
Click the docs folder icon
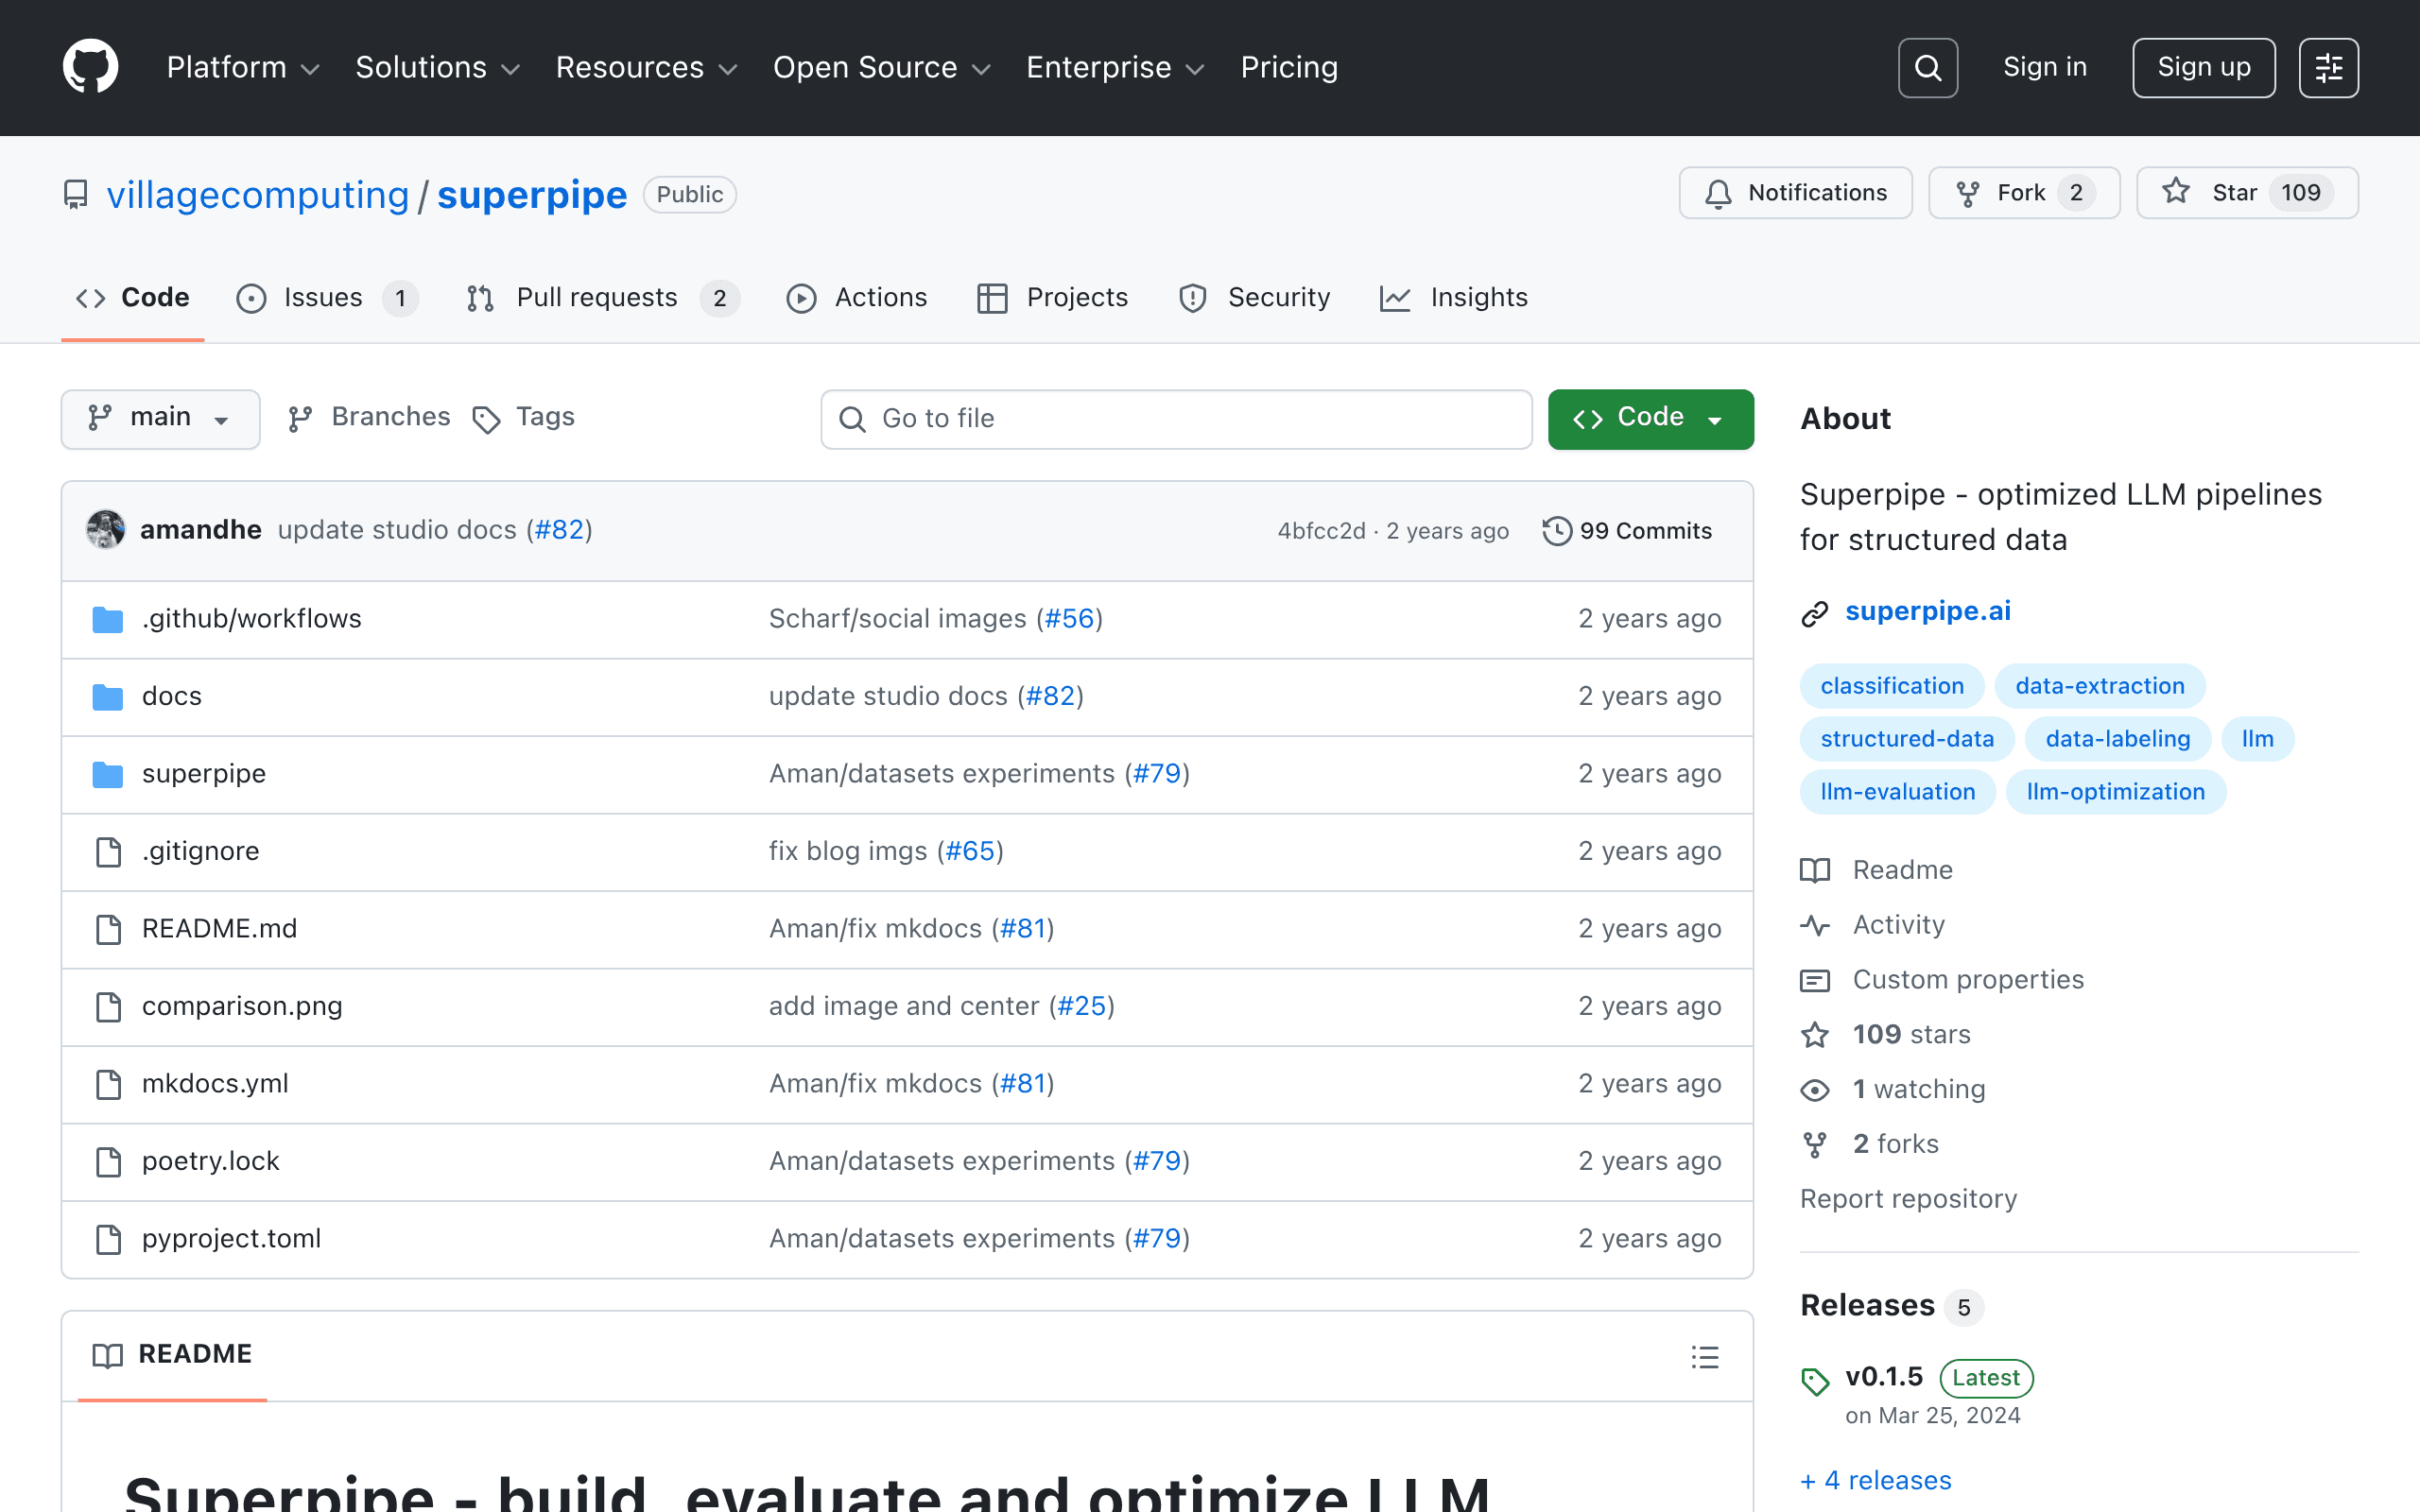(x=107, y=697)
